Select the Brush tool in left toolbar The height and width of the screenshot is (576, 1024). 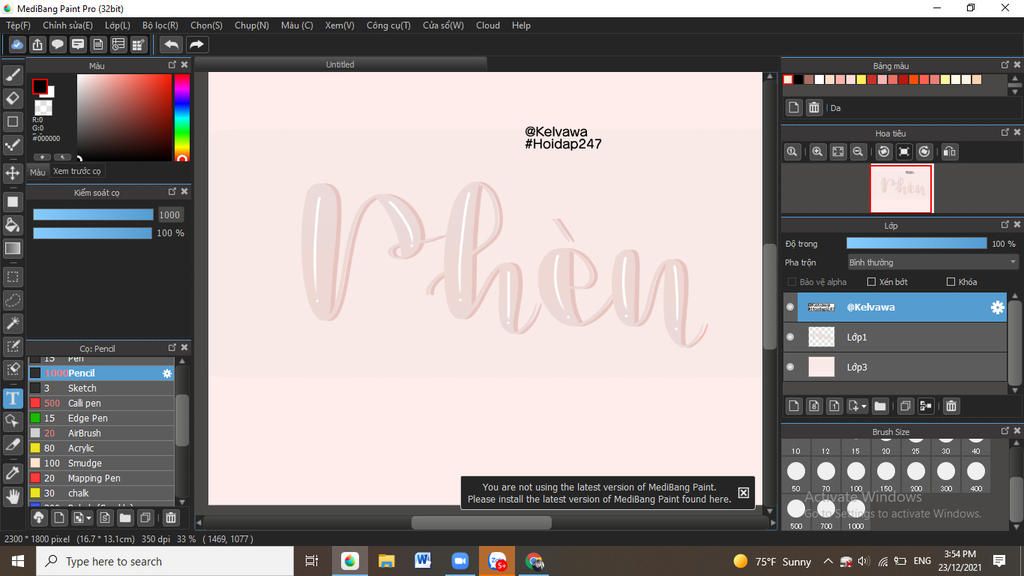[x=12, y=75]
